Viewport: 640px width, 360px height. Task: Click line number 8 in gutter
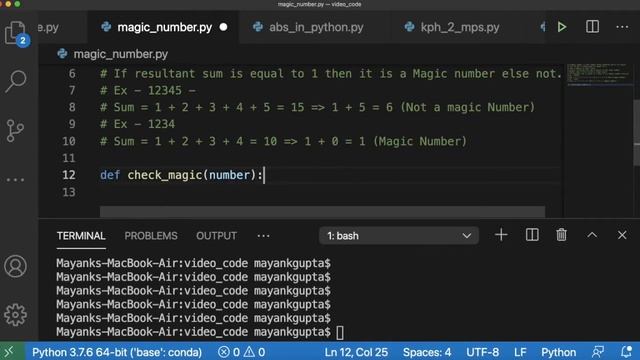pyautogui.click(x=72, y=107)
